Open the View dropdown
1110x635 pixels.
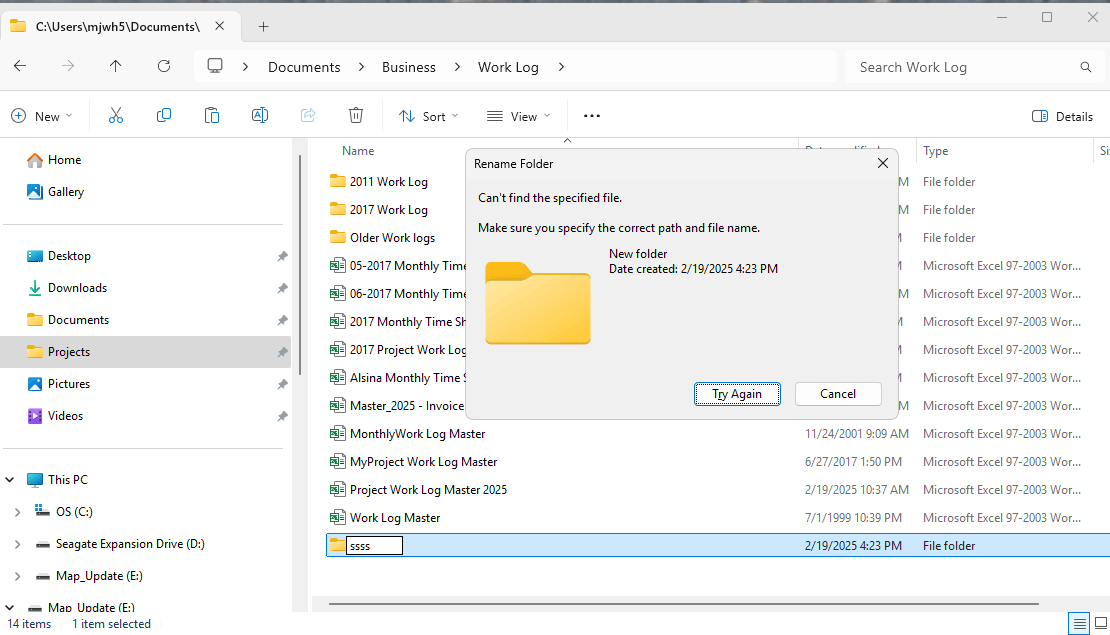point(517,116)
